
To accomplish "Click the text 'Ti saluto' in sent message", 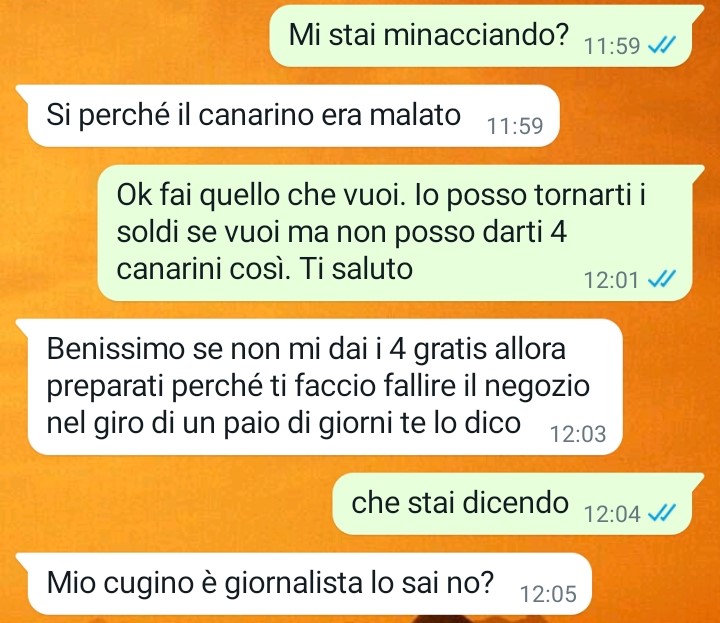I will coord(356,269).
